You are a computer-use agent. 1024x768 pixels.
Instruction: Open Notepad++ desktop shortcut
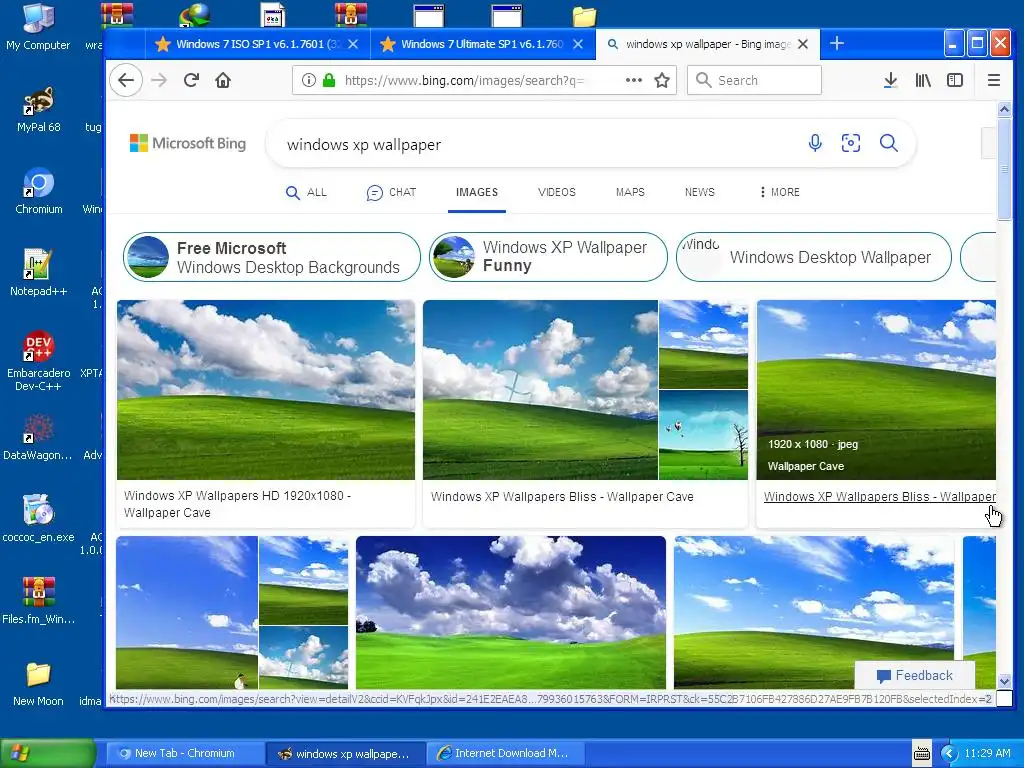[x=39, y=273]
